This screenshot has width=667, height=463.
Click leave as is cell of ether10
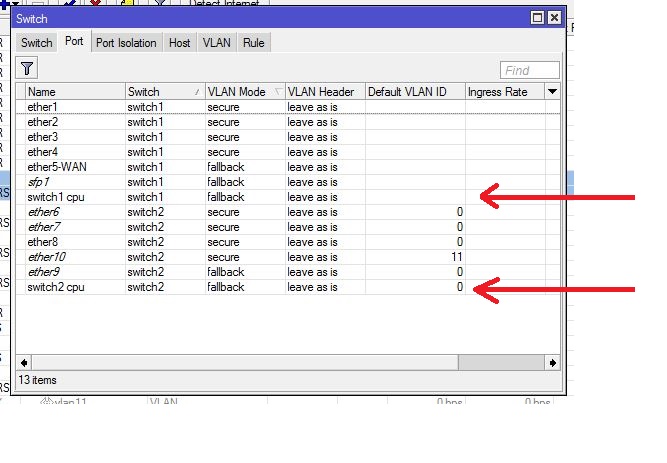click(x=325, y=257)
